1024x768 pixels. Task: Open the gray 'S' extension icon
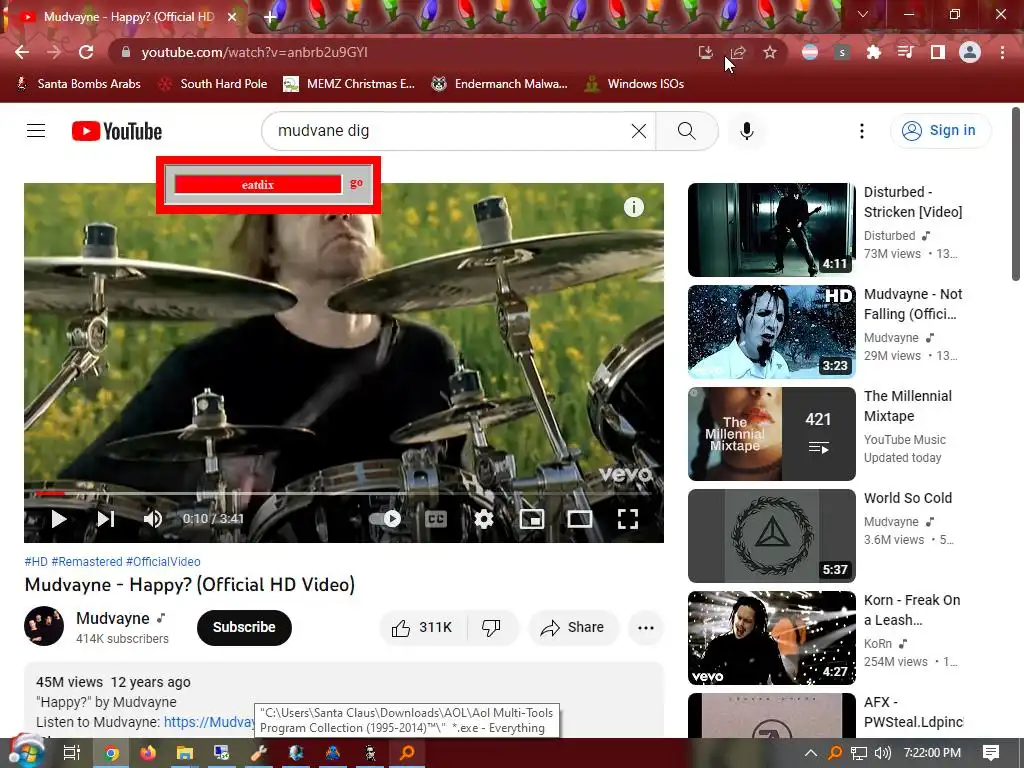click(x=842, y=52)
